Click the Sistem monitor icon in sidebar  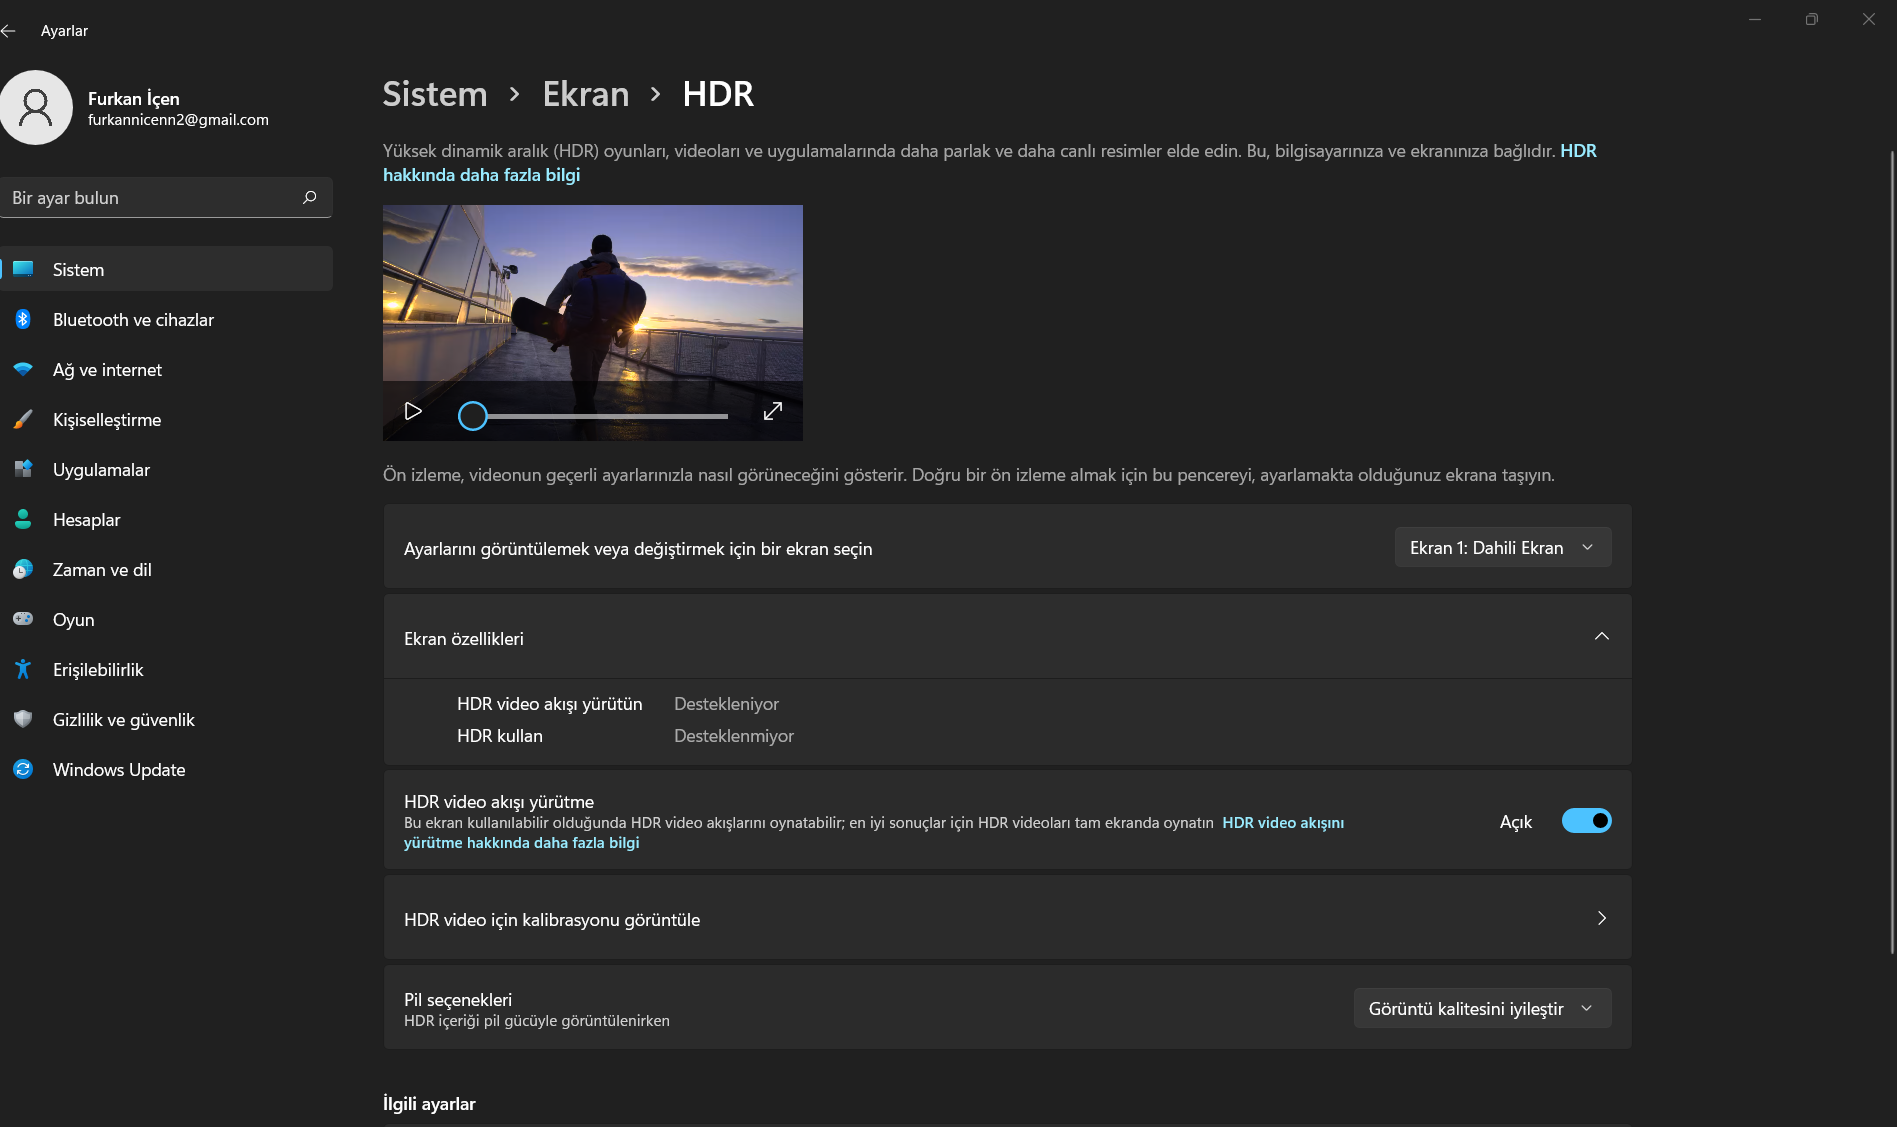[23, 269]
